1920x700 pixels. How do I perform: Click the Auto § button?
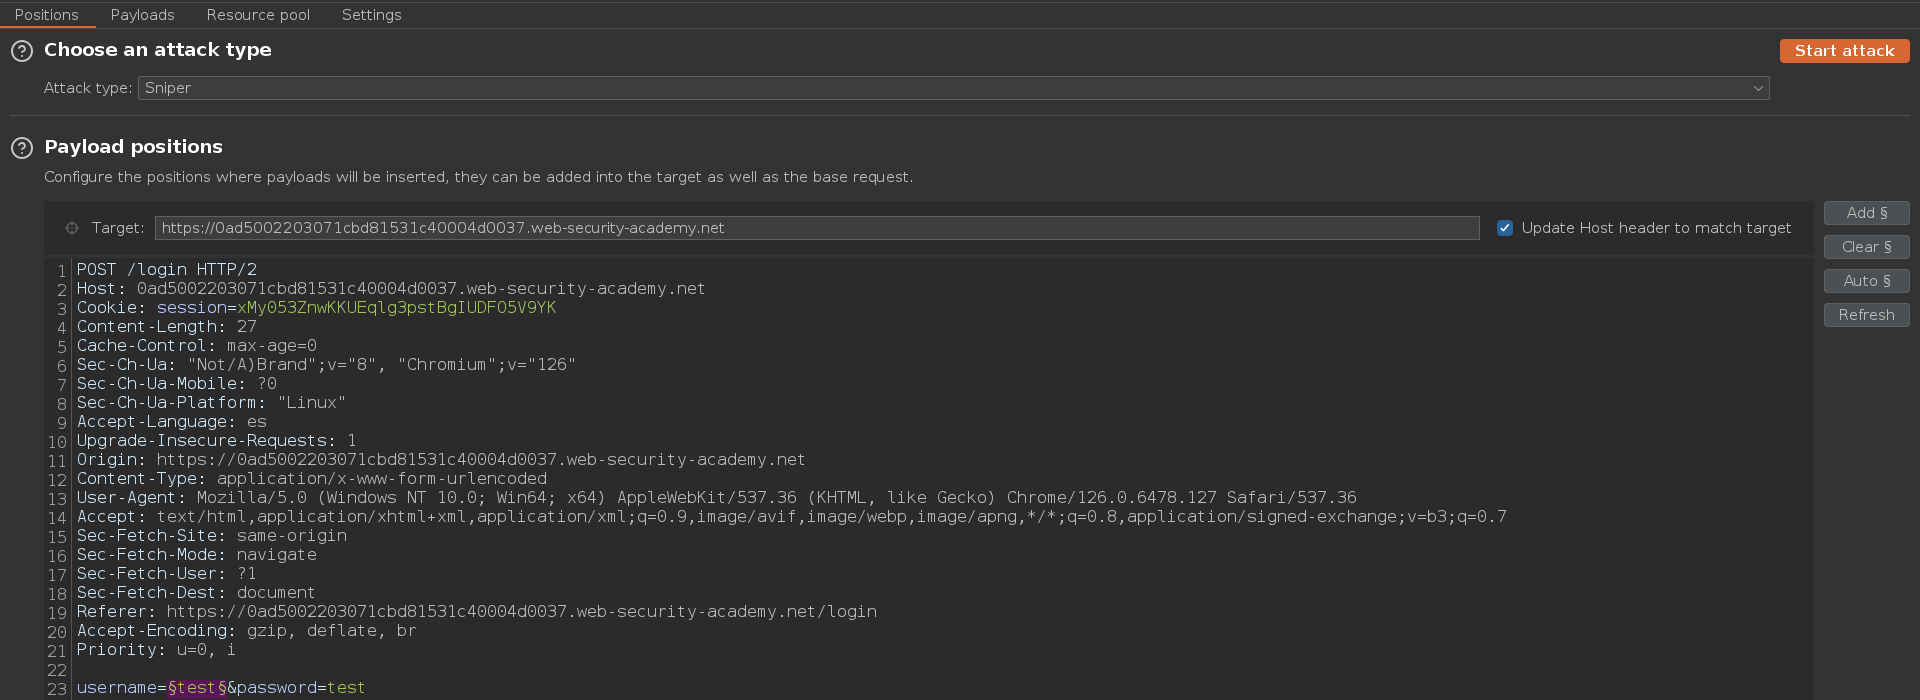coord(1866,281)
